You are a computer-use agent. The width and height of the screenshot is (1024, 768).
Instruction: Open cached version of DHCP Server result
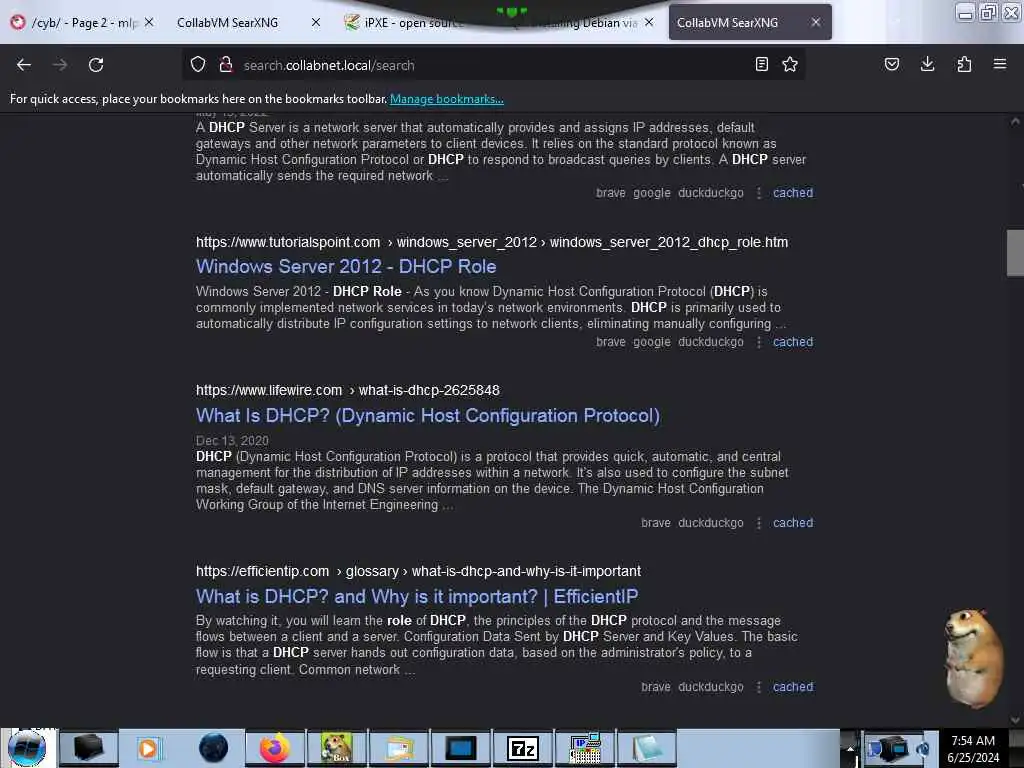pos(793,193)
